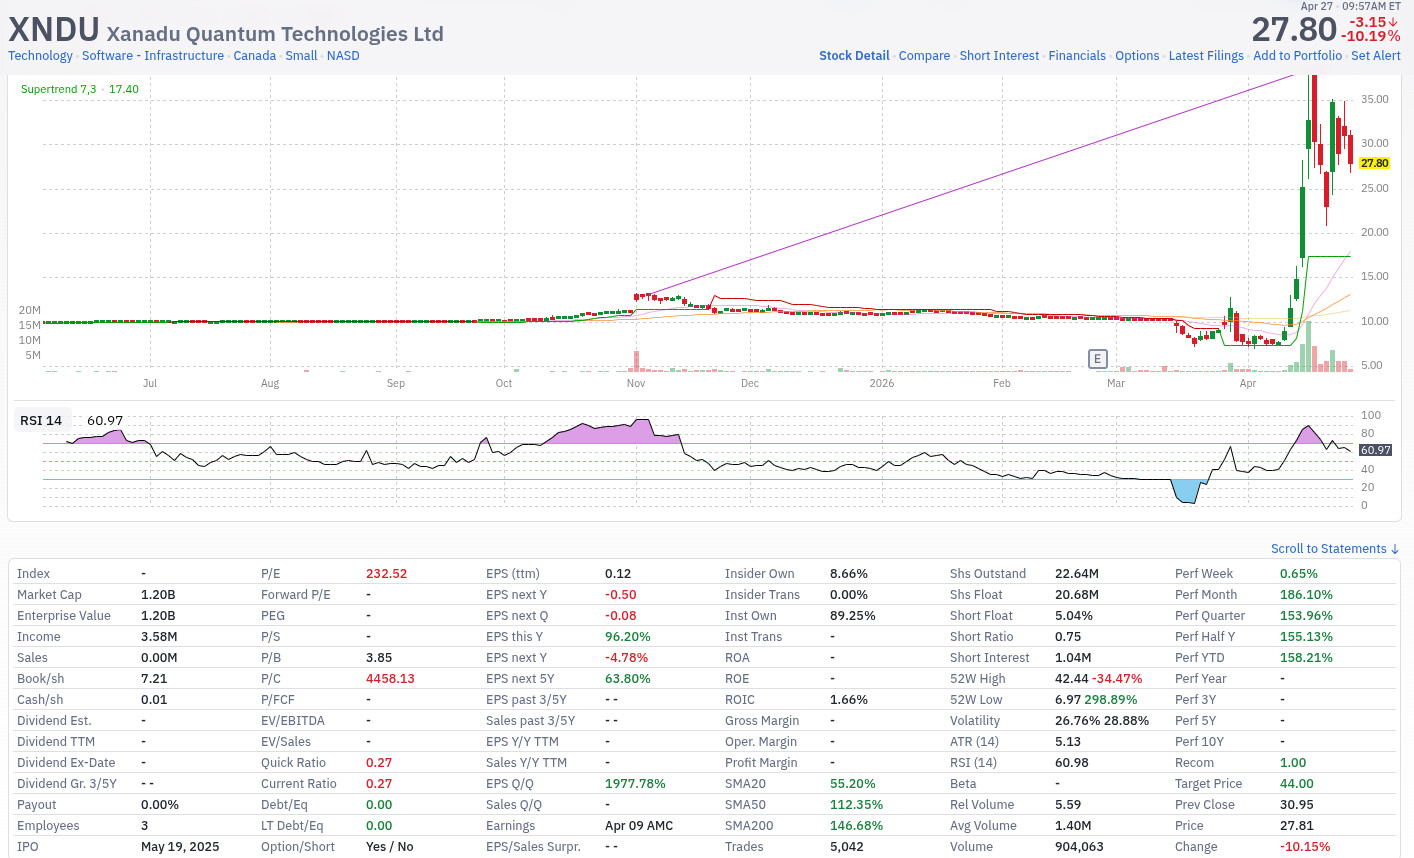Open Software - Infrastructure industry link
This screenshot has height=858, width=1414.
(x=153, y=56)
